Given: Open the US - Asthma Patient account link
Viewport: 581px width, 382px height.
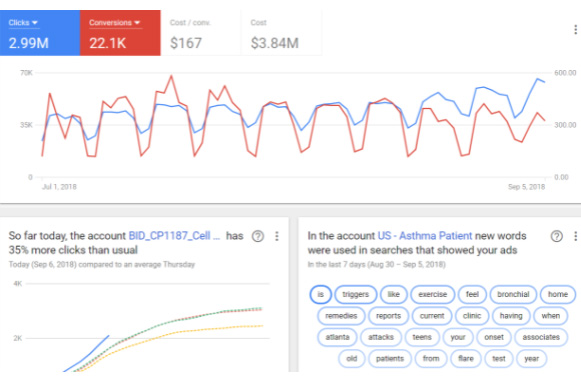Looking at the screenshot, I should (425, 236).
